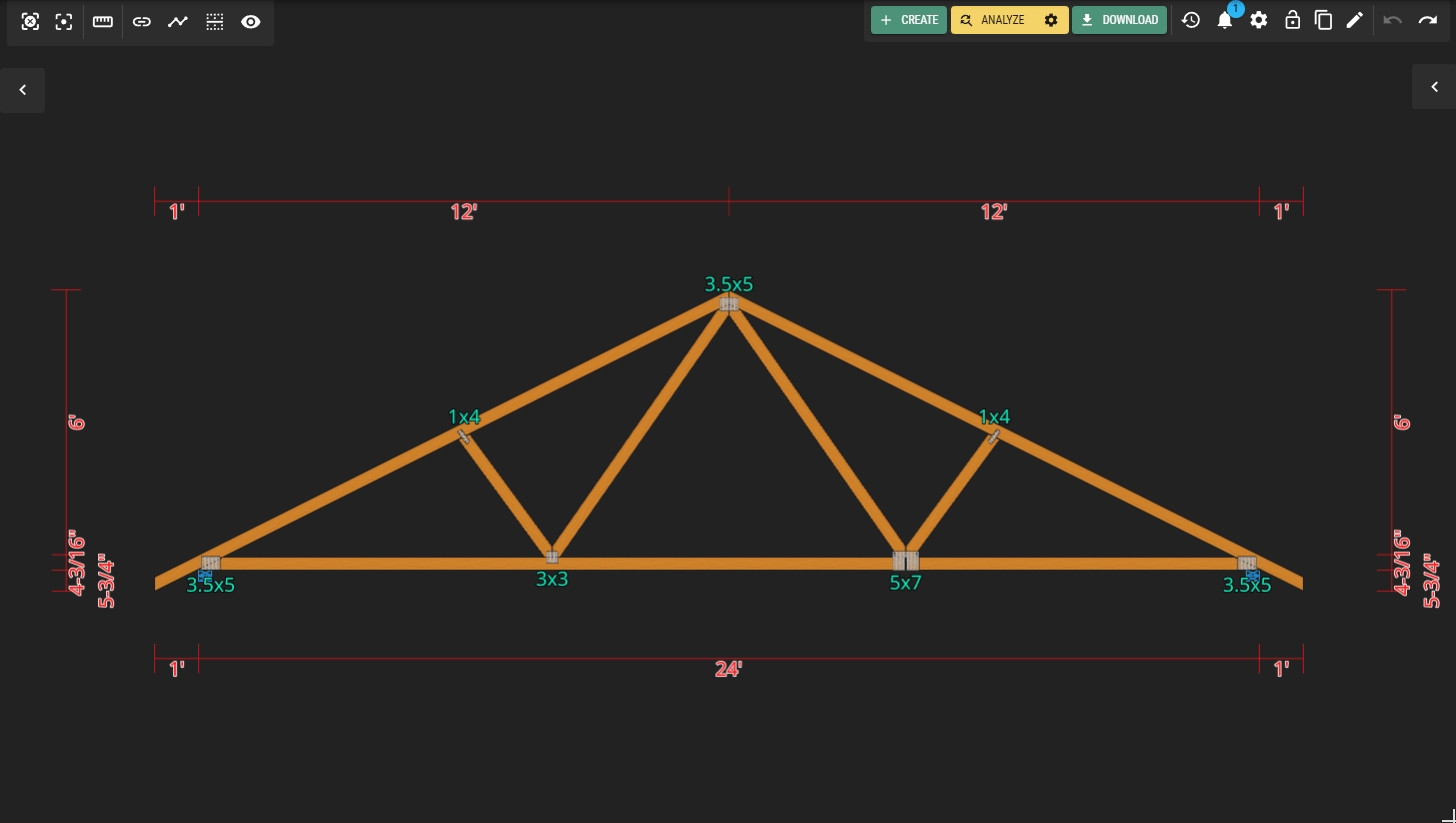Screen dimensions: 1456x823
Task: Click the line graph icon in toolbar
Action: 178,22
